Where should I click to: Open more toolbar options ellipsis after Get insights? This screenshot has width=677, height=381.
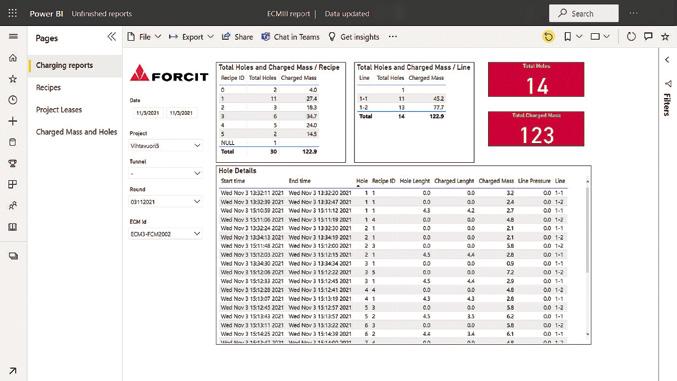[392, 37]
